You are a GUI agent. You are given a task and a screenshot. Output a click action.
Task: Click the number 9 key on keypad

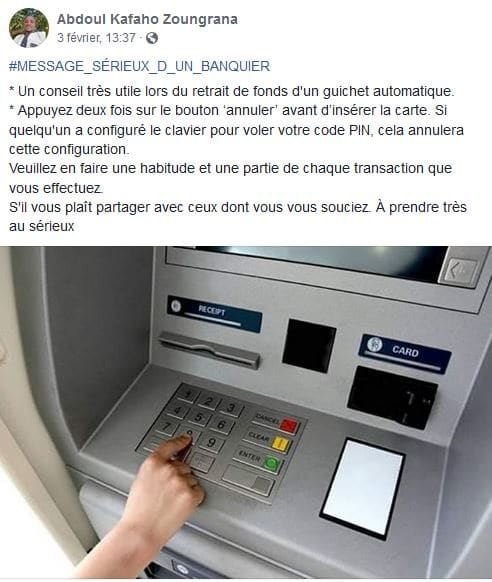point(211,442)
